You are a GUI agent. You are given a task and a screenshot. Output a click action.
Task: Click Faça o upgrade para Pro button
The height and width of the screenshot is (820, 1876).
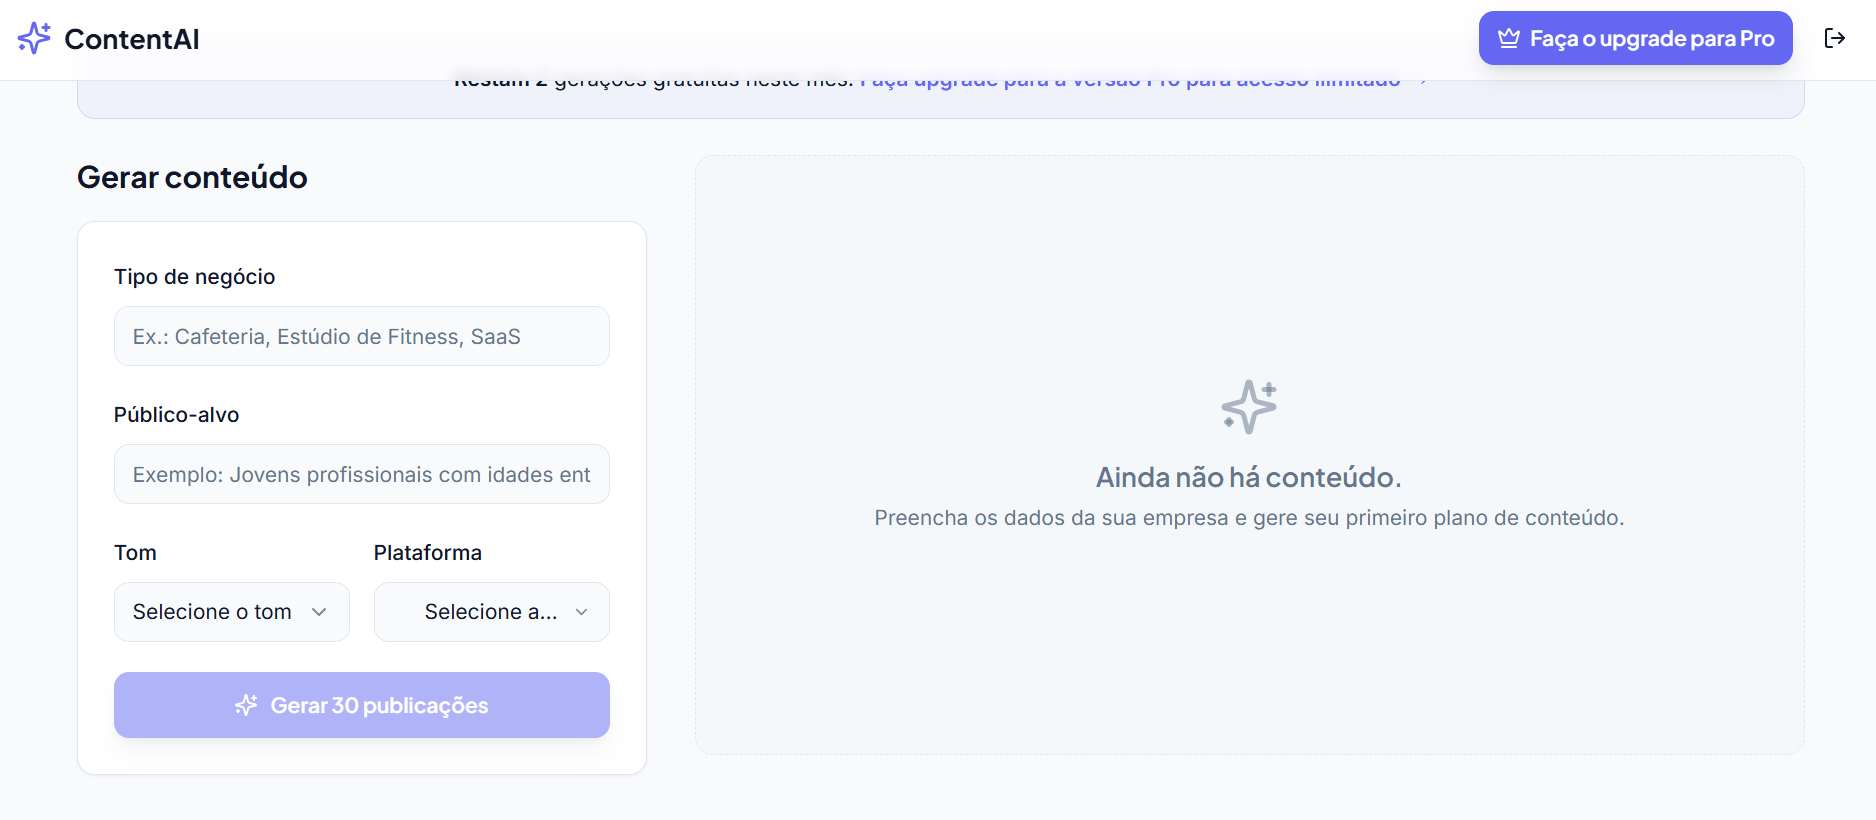click(x=1636, y=38)
